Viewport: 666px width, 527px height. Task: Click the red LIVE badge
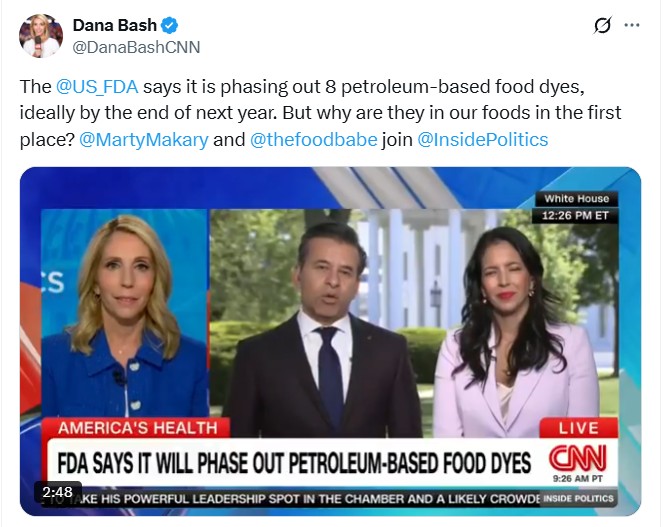pyautogui.click(x=578, y=428)
